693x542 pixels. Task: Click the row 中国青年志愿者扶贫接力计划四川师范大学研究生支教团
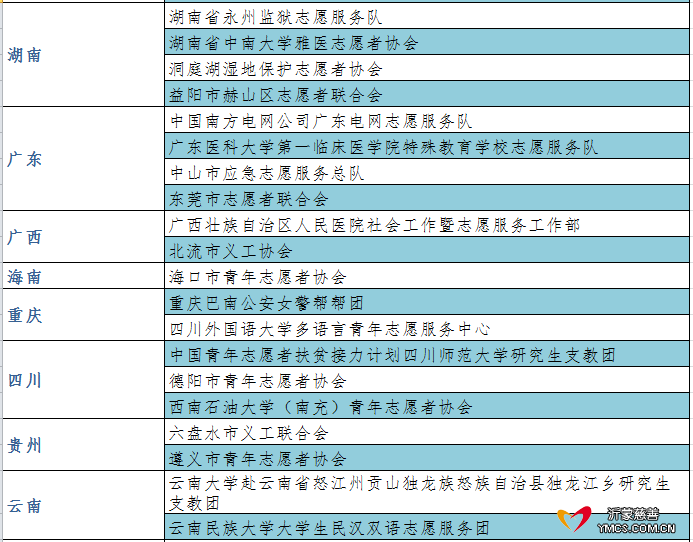click(x=427, y=354)
